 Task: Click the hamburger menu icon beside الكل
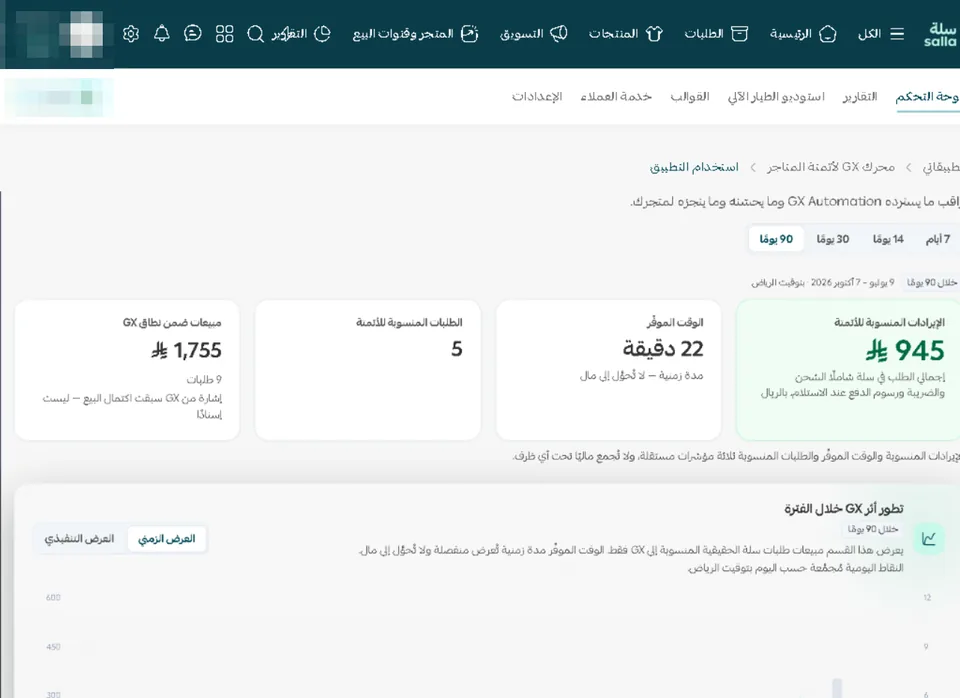pyautogui.click(x=897, y=34)
